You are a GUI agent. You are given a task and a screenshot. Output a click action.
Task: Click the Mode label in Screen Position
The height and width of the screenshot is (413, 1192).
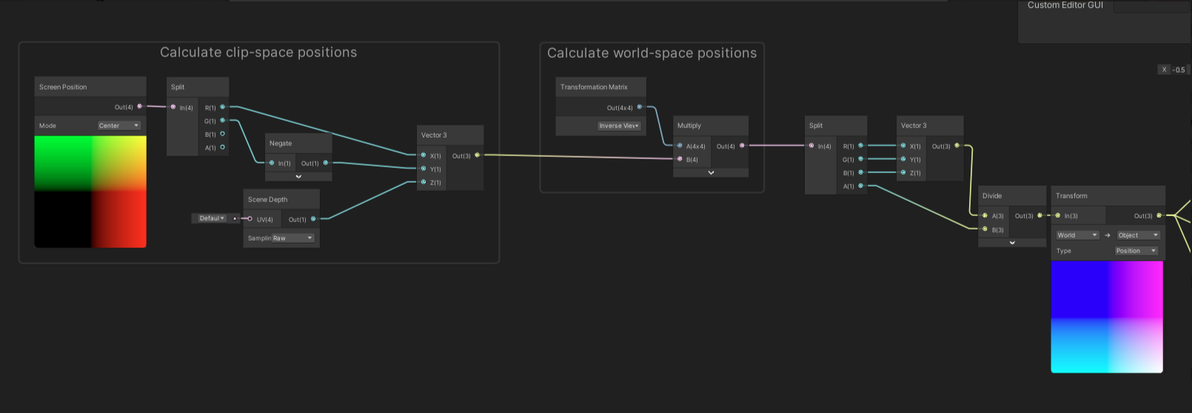48,125
